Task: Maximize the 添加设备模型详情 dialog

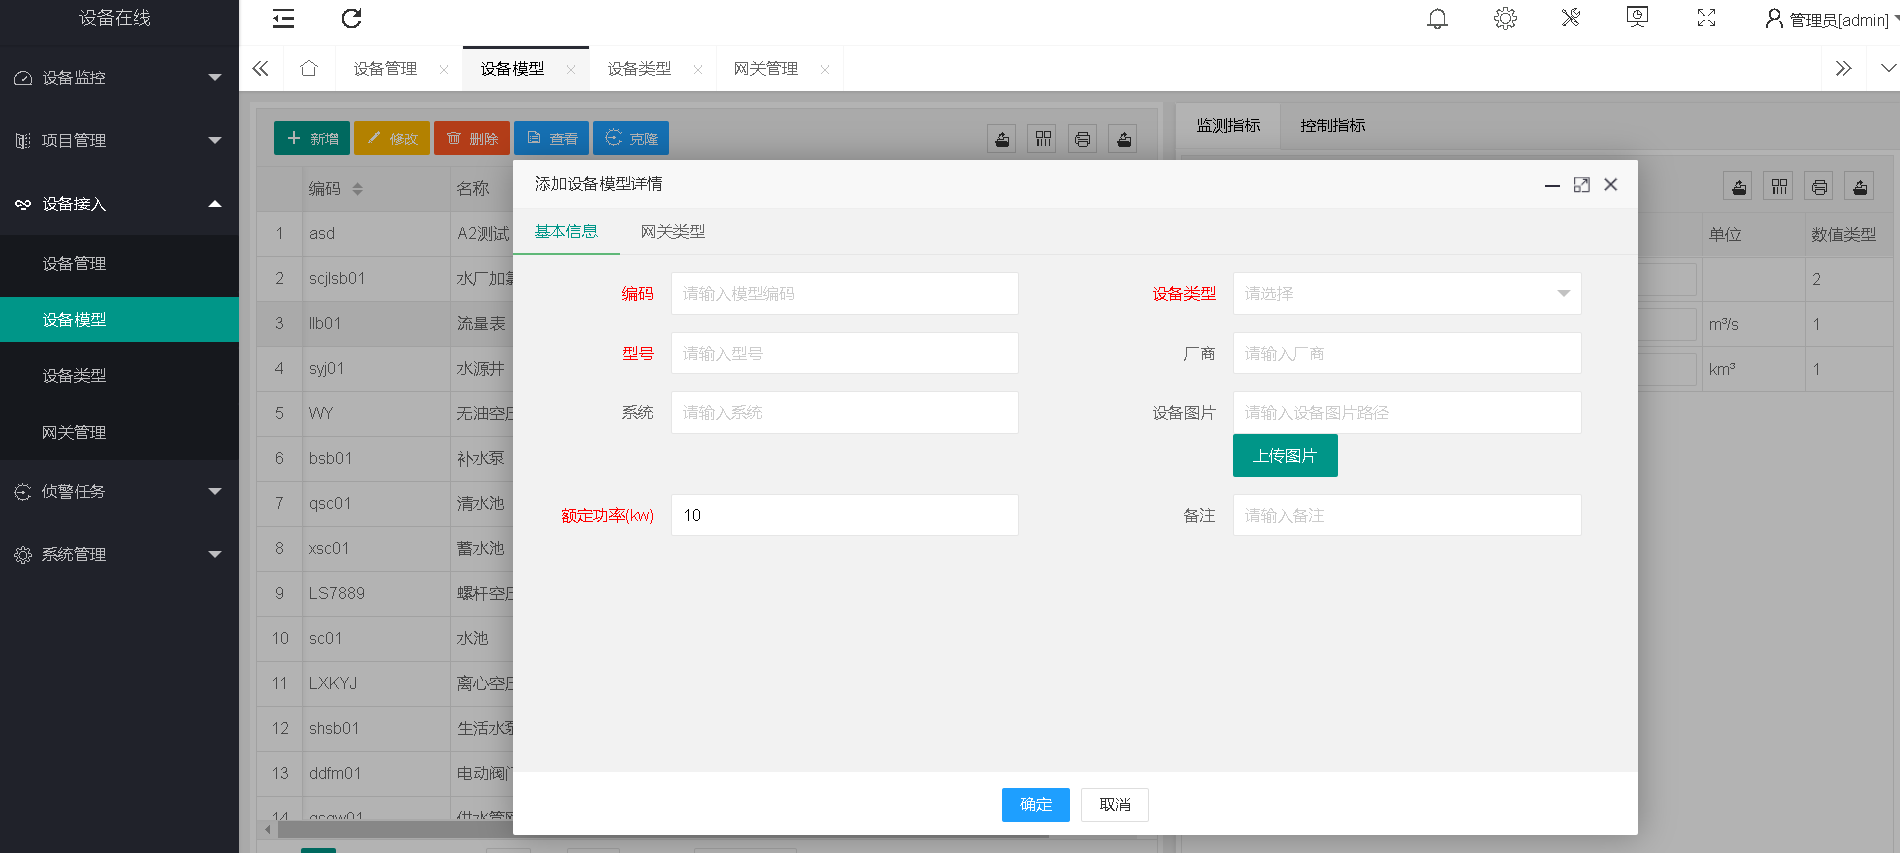Action: tap(1581, 184)
